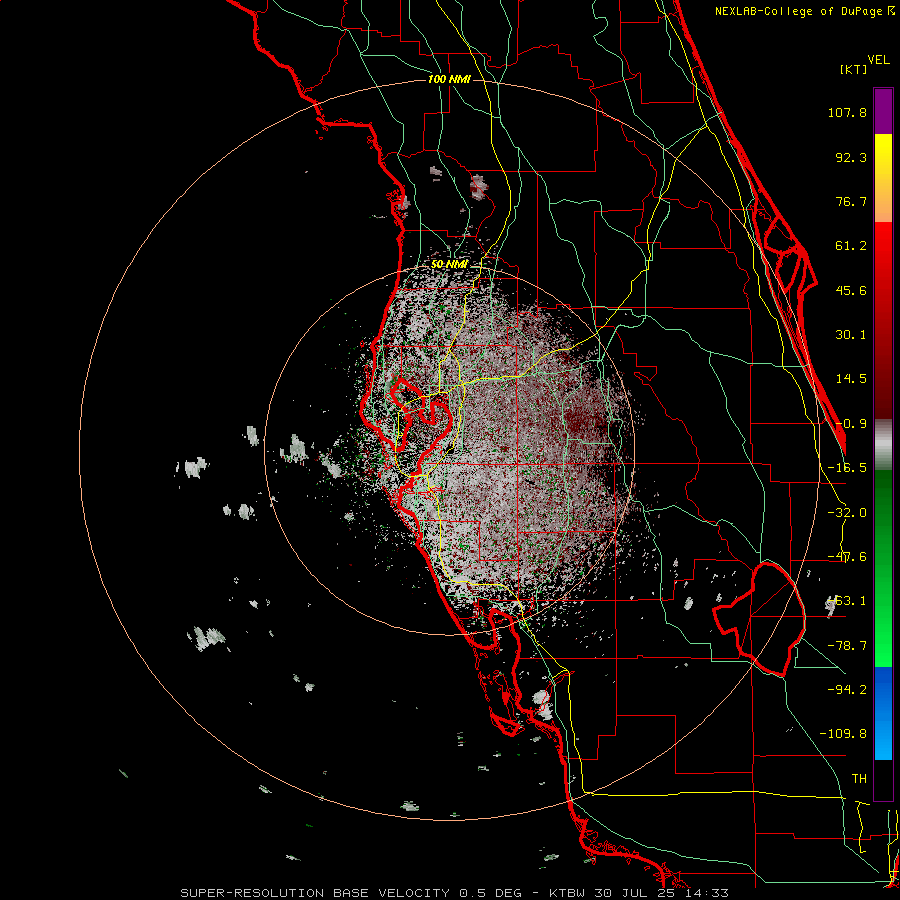900x900 pixels.
Task: Click the '50 NMI' range ring label
Action: point(449,264)
